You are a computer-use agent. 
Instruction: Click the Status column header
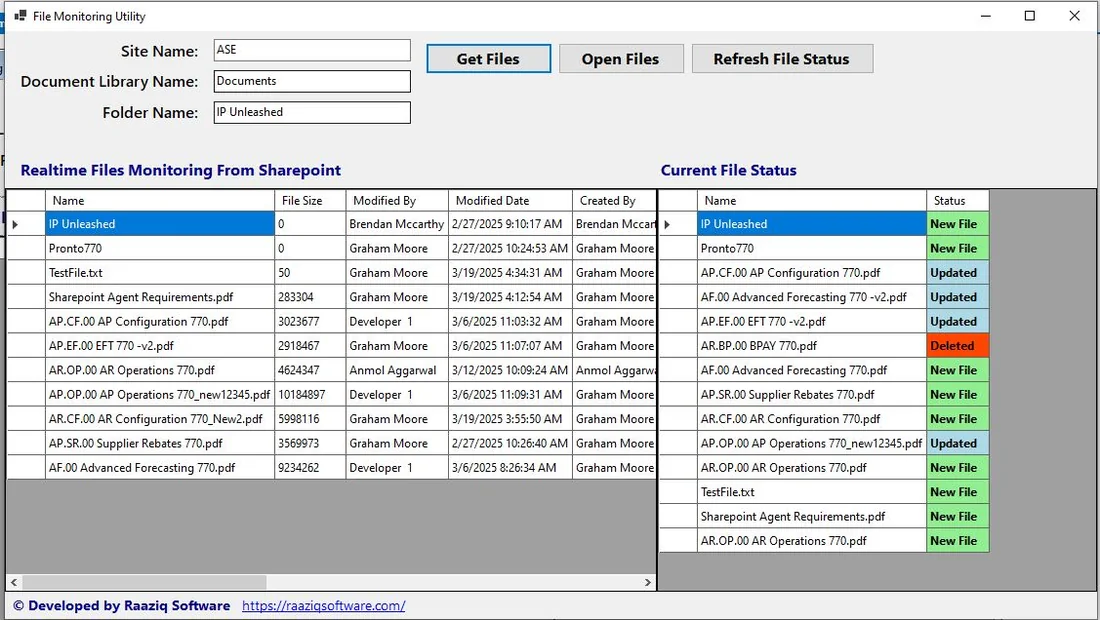click(x=958, y=201)
